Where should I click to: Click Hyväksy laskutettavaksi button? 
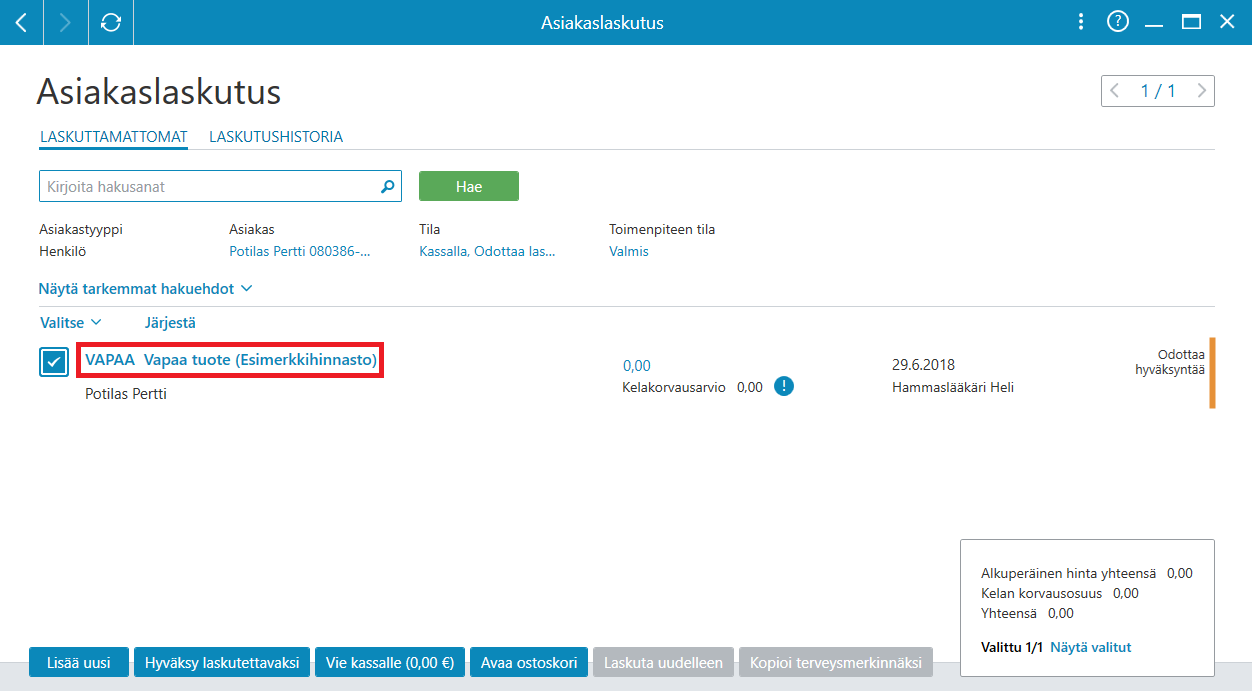[222, 662]
